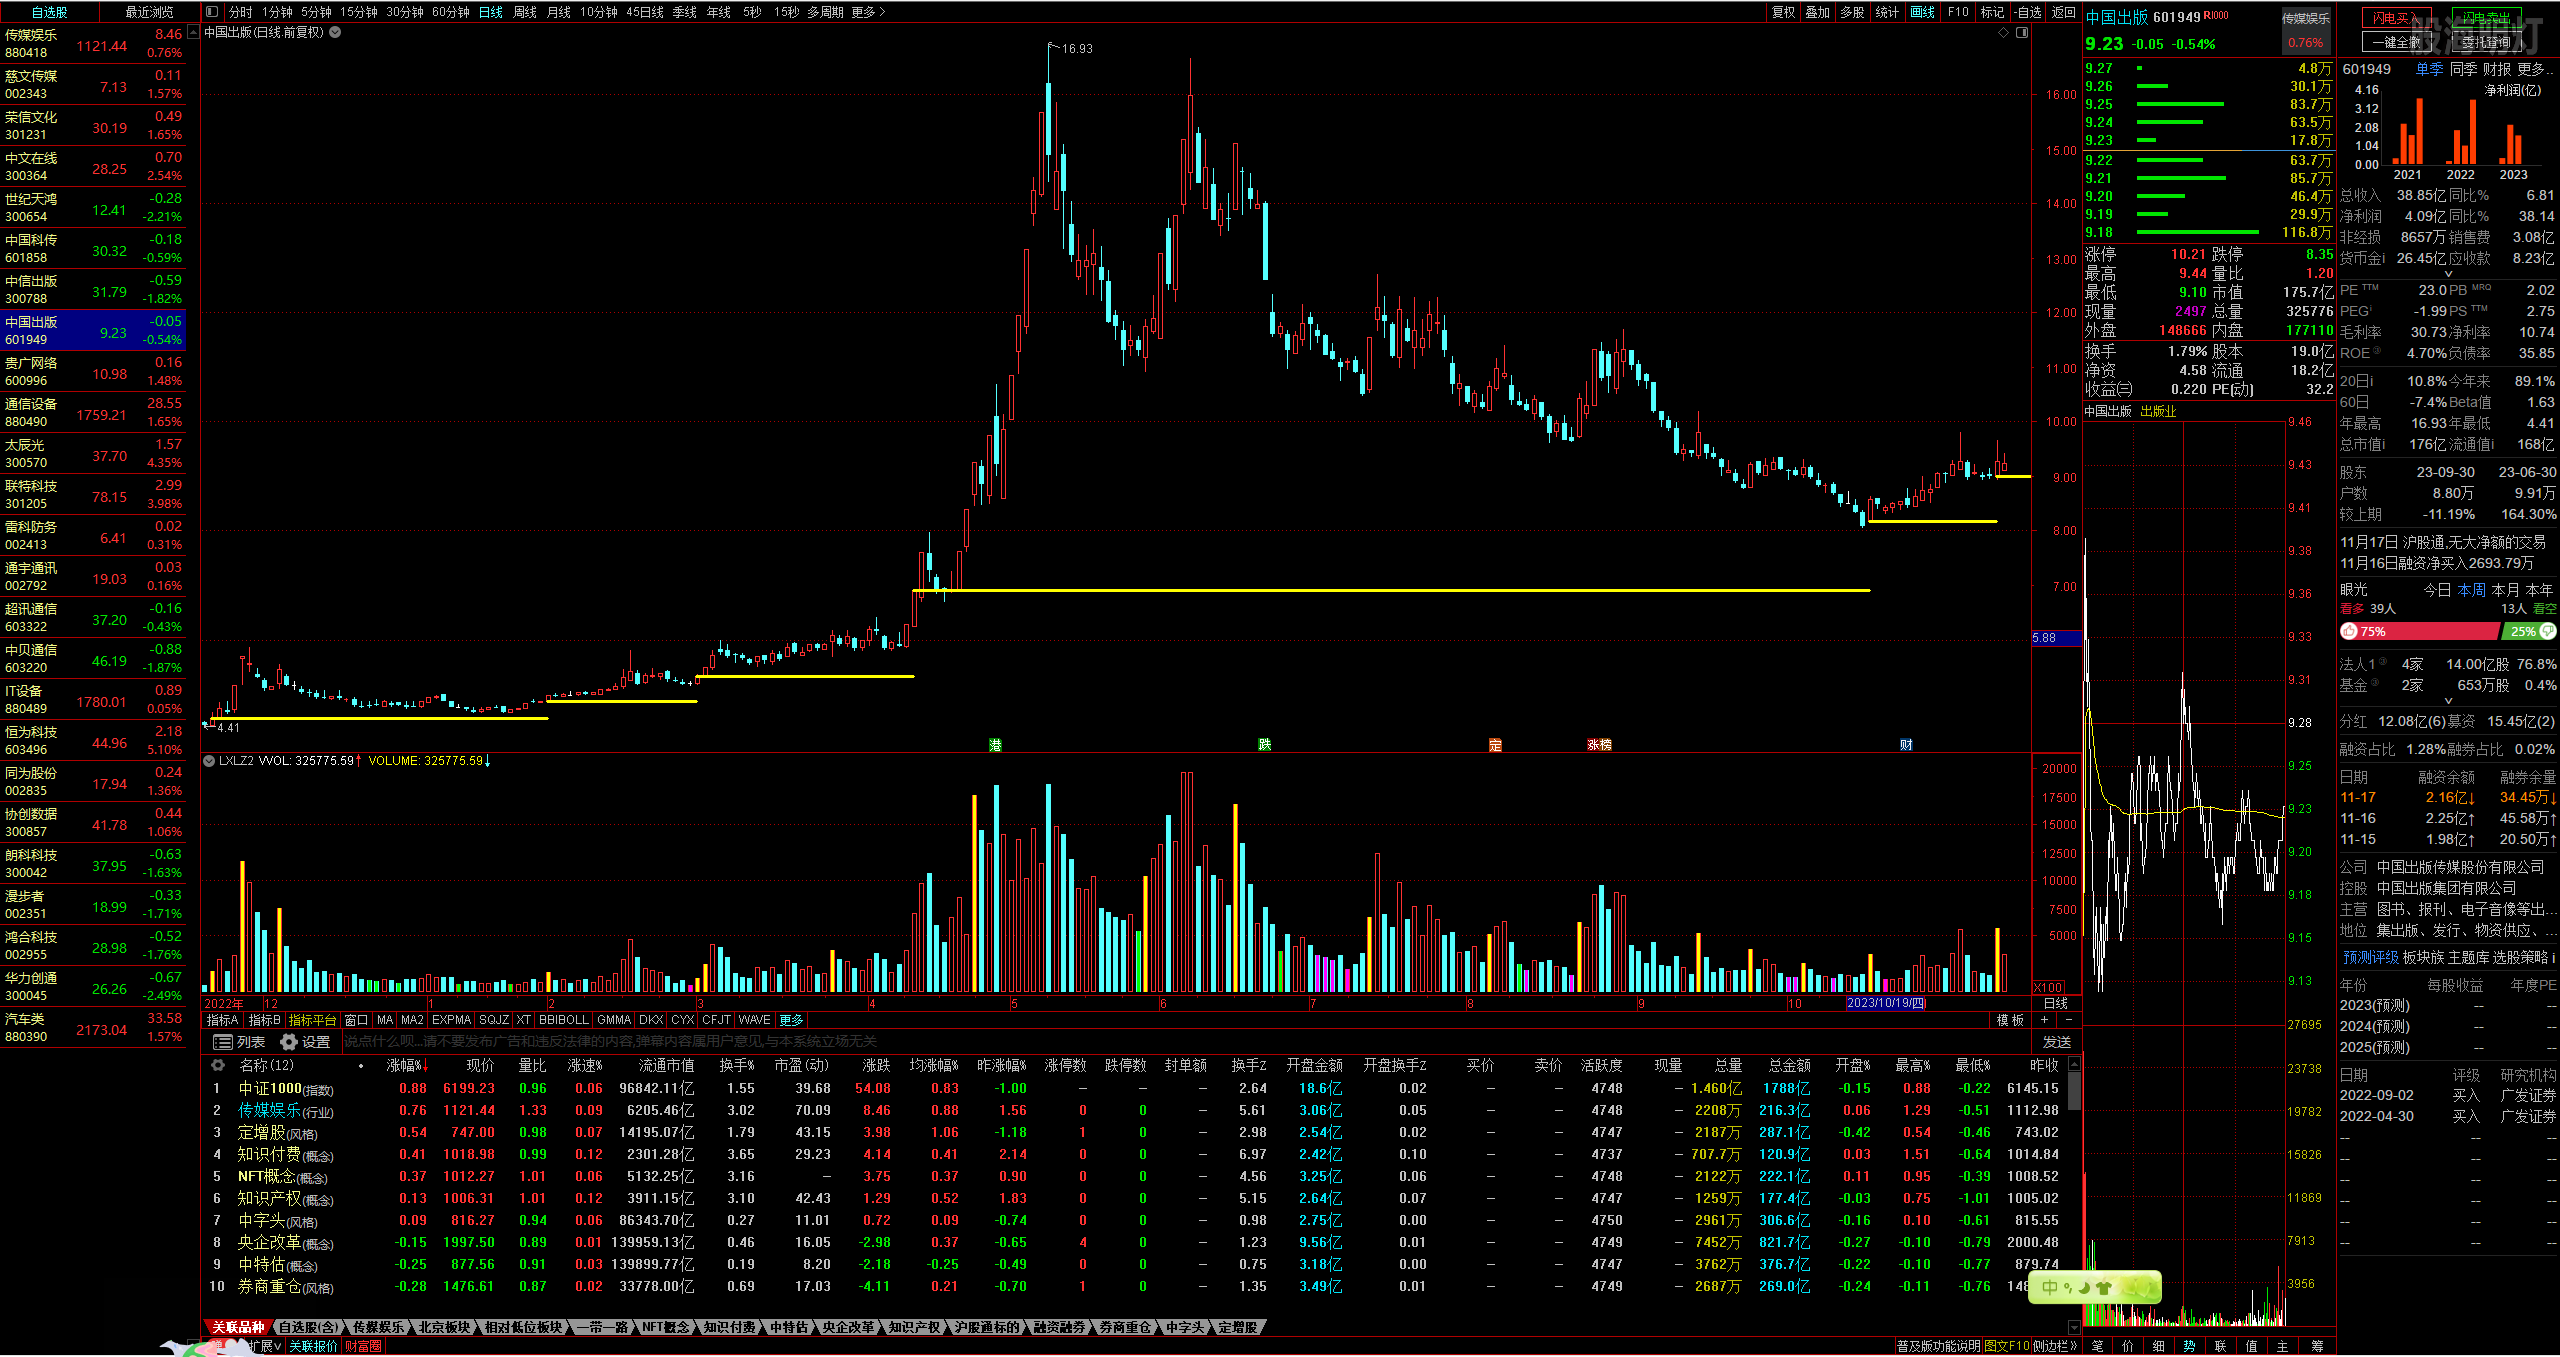Screen dimensions: 2560x1357
Task: Click the minus zoom icon next to 模板
Action: pyautogui.click(x=2068, y=1020)
